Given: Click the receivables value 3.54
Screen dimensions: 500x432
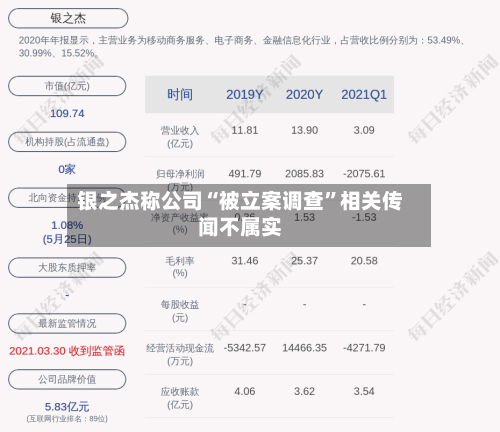Looking at the screenshot, I should click(364, 392).
